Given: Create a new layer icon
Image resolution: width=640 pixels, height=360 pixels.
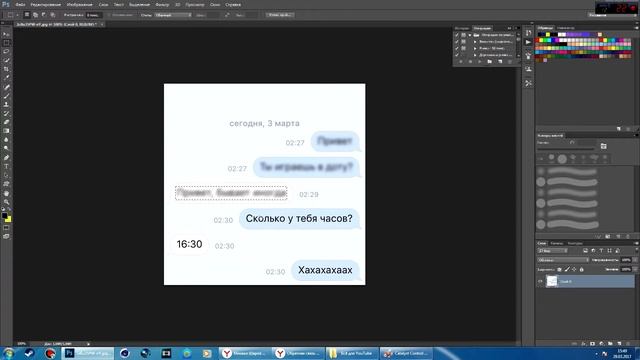Looking at the screenshot, I should 619,344.
